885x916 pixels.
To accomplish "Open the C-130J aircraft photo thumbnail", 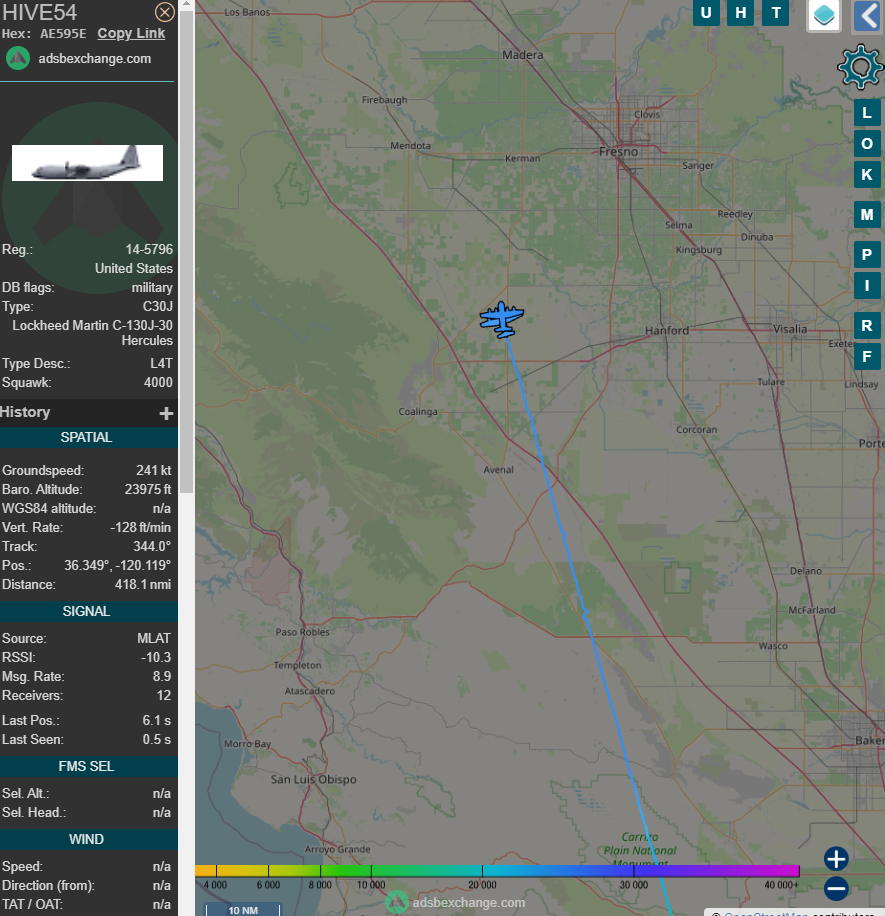I will click(x=87, y=163).
